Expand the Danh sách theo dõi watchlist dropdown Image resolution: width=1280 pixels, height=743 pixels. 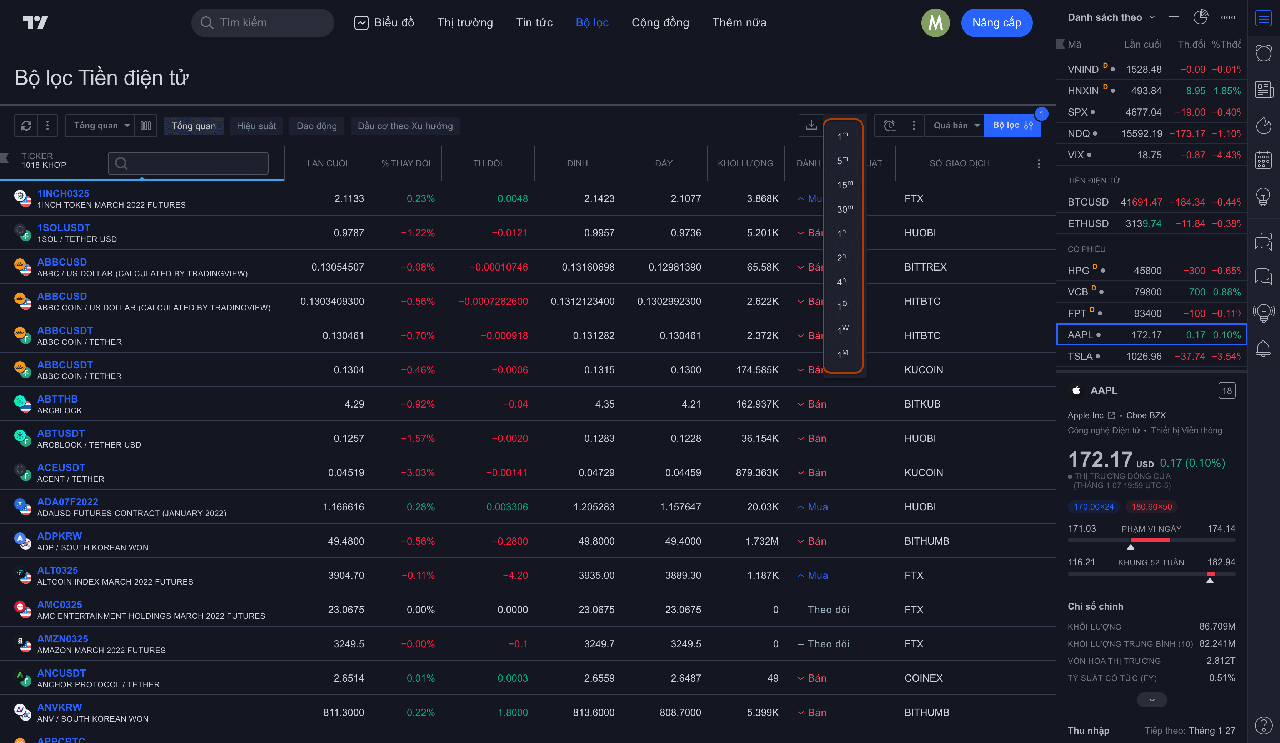(x=1111, y=18)
